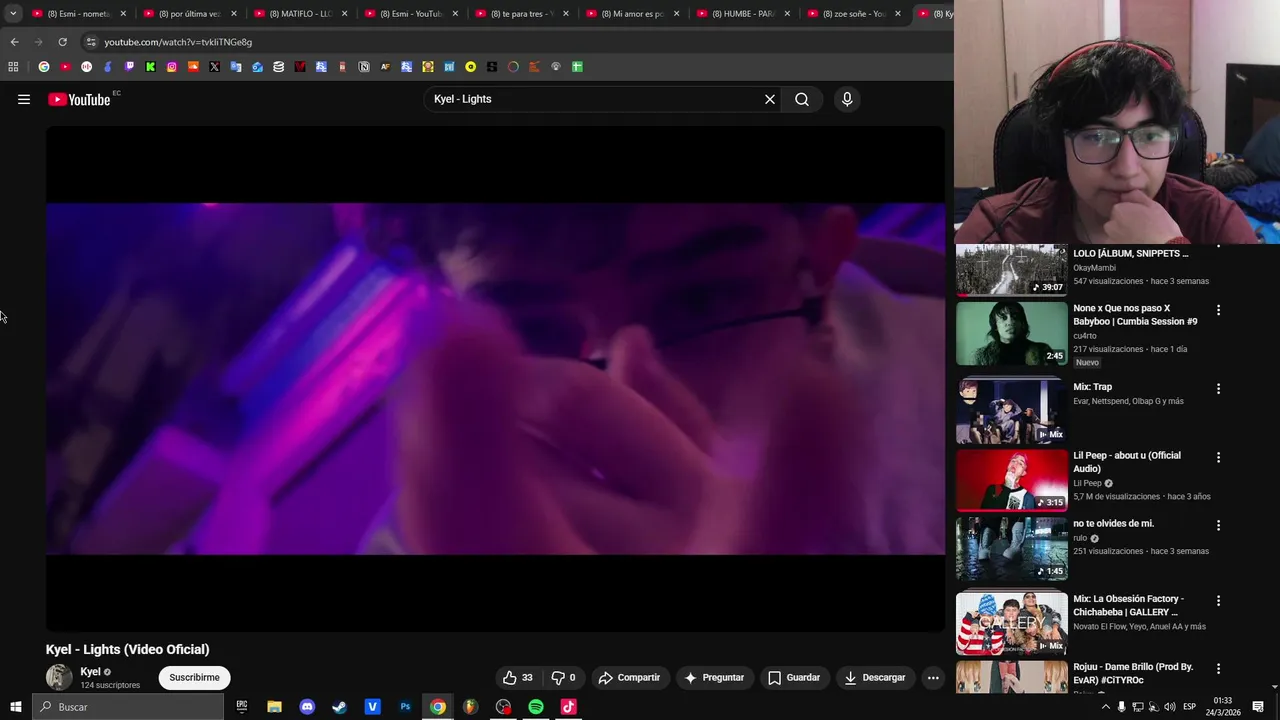Open options menu for Rojuu Dame Brillo
1280x720 pixels.
1218,668
